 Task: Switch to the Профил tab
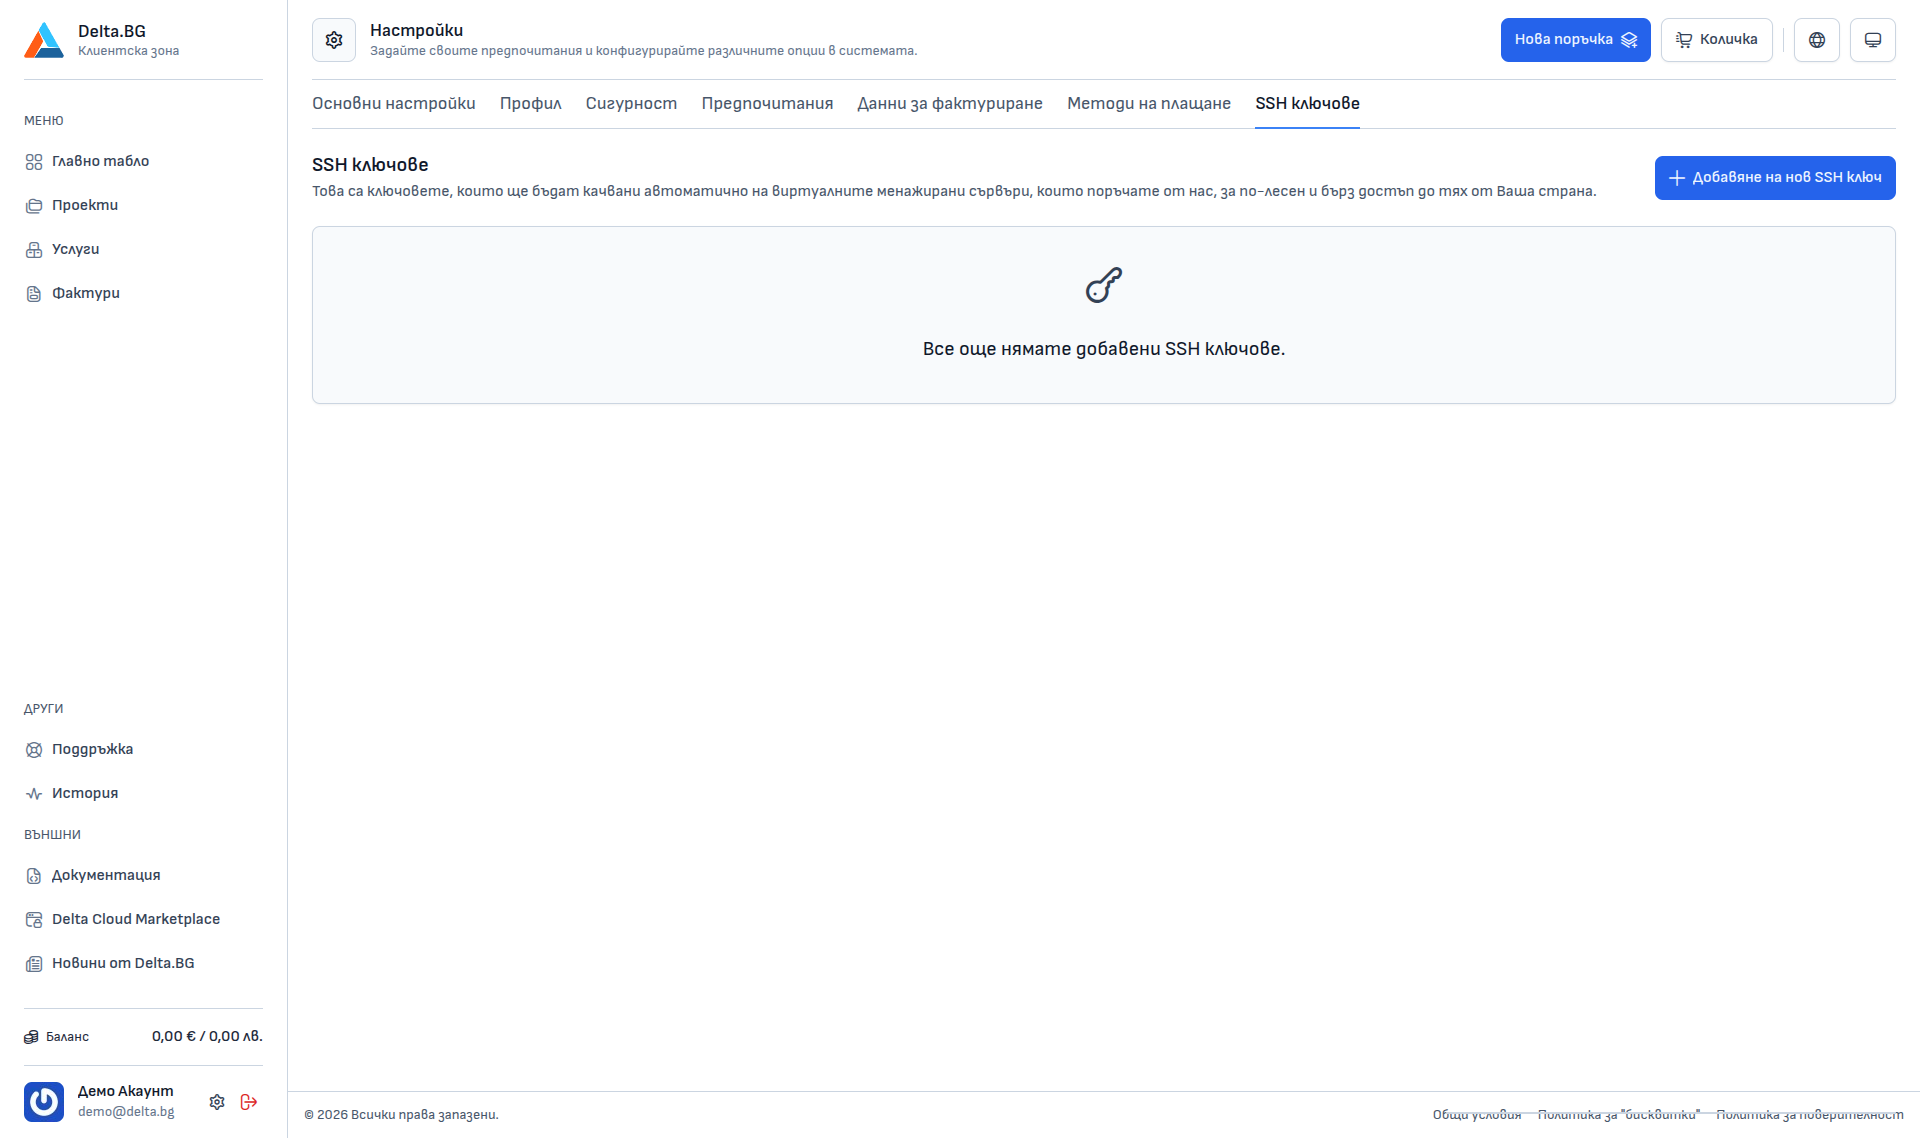tap(530, 104)
